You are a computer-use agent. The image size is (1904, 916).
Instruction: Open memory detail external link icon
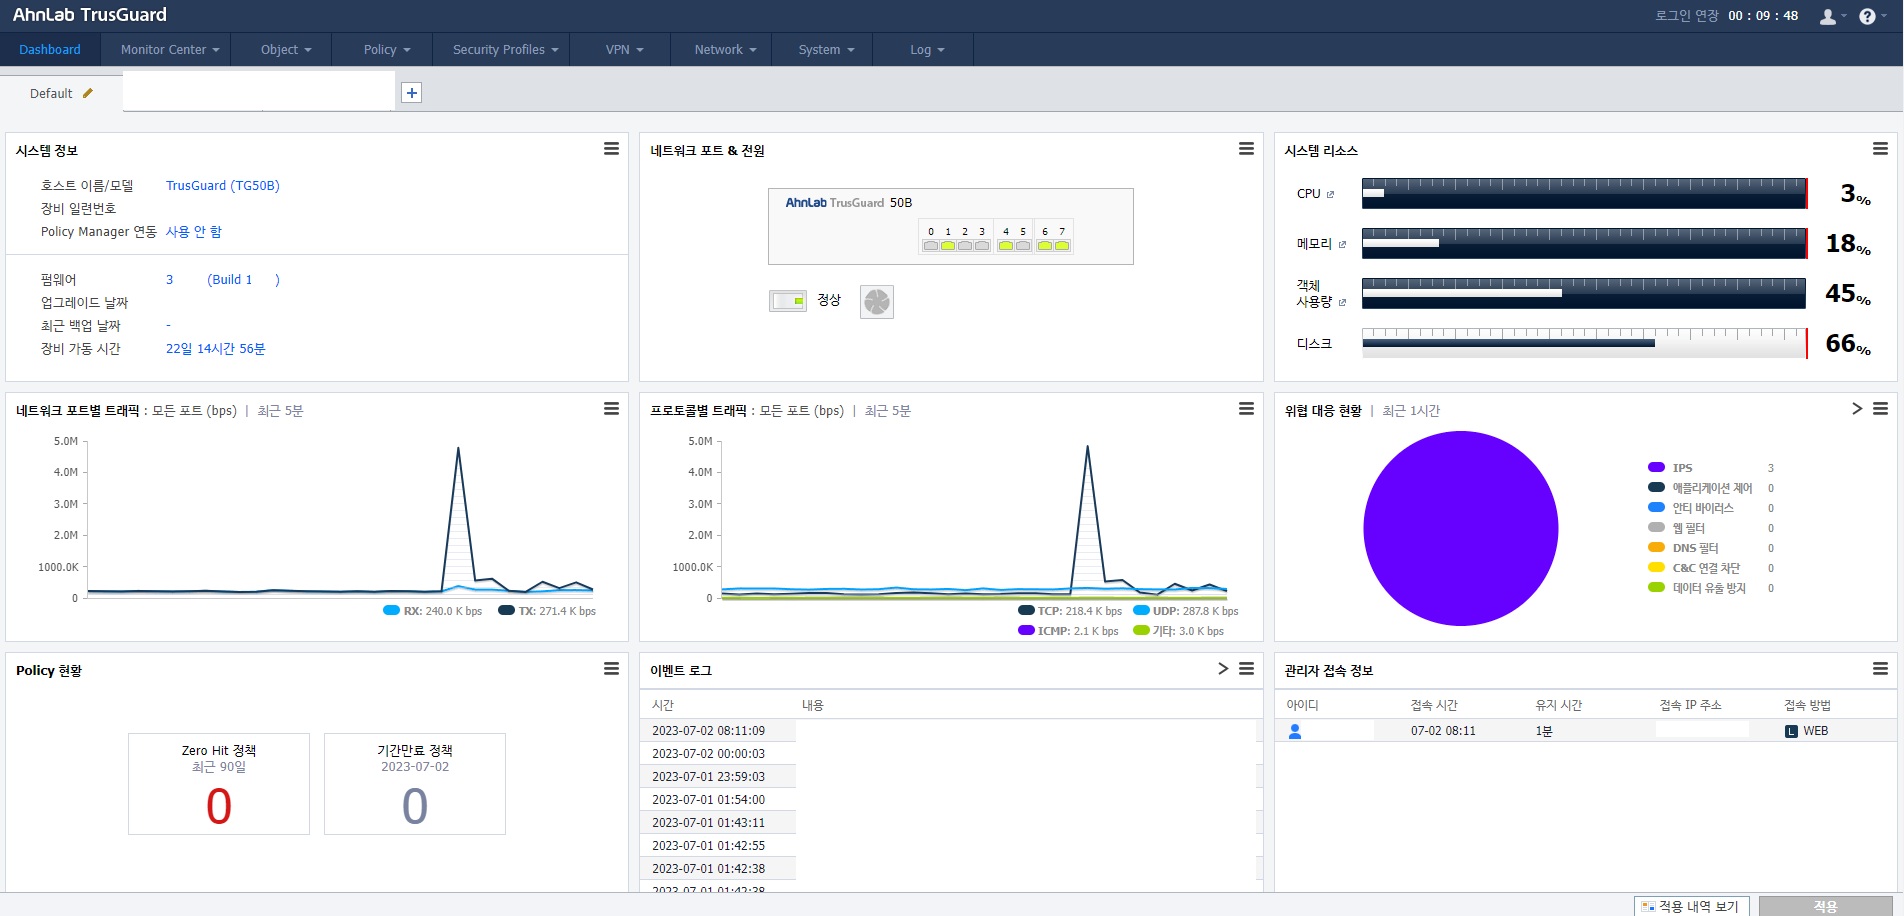pyautogui.click(x=1342, y=245)
